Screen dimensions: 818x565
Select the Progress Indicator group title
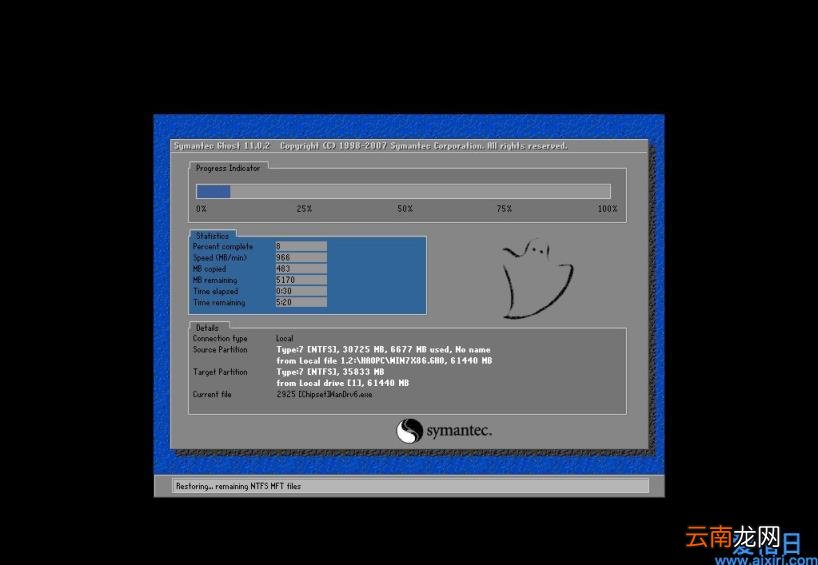(x=228, y=168)
